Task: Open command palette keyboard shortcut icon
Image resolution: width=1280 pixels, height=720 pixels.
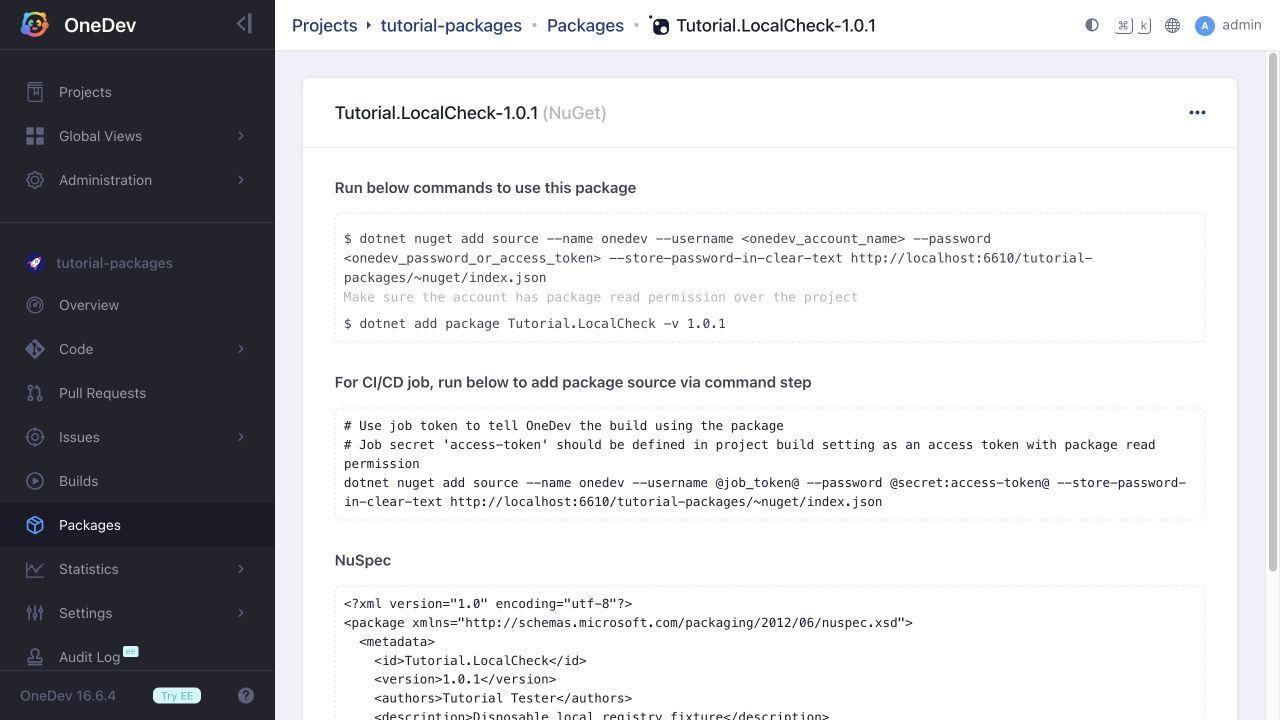Action: (1133, 25)
